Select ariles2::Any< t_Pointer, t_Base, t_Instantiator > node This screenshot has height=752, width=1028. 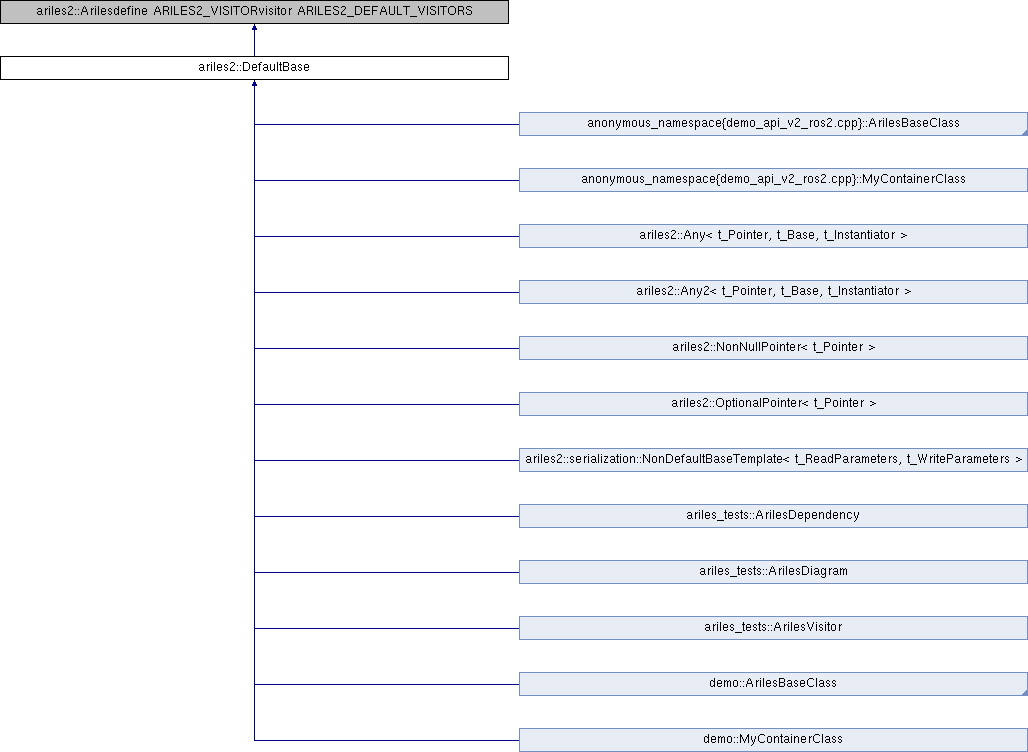[x=773, y=236]
